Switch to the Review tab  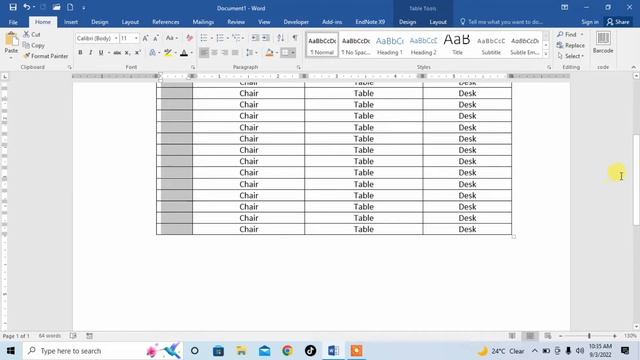tap(236, 22)
